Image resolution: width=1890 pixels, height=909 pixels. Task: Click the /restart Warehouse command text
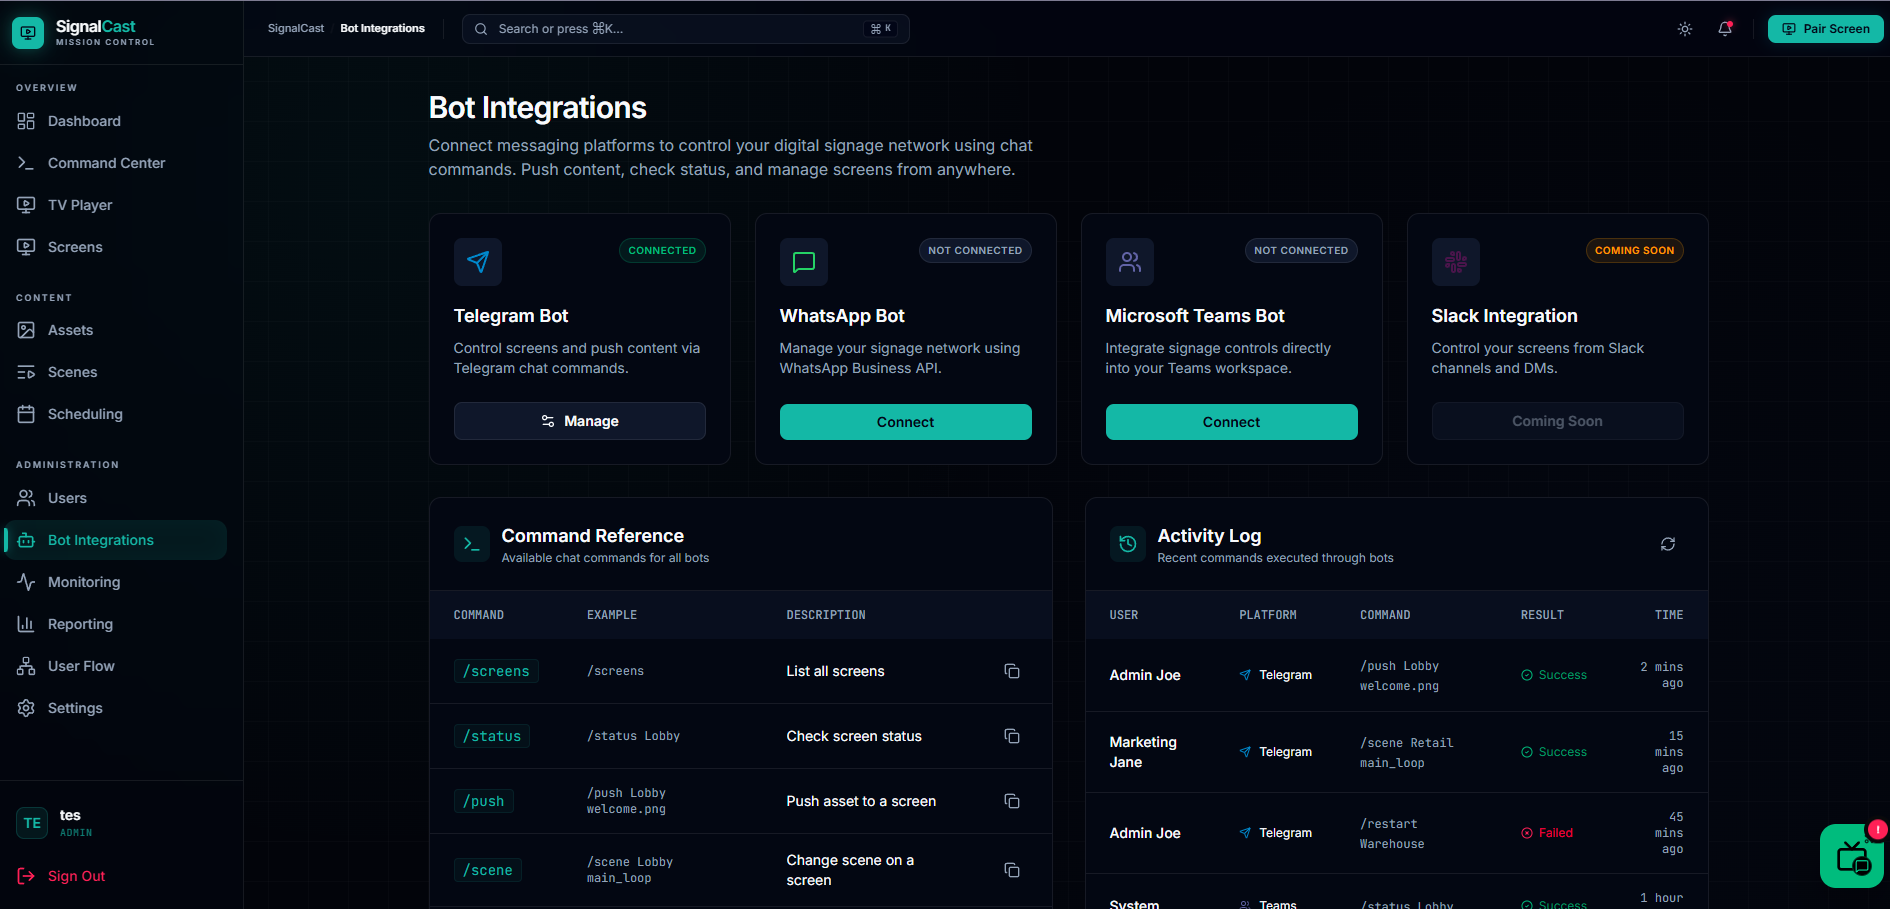(x=1392, y=834)
